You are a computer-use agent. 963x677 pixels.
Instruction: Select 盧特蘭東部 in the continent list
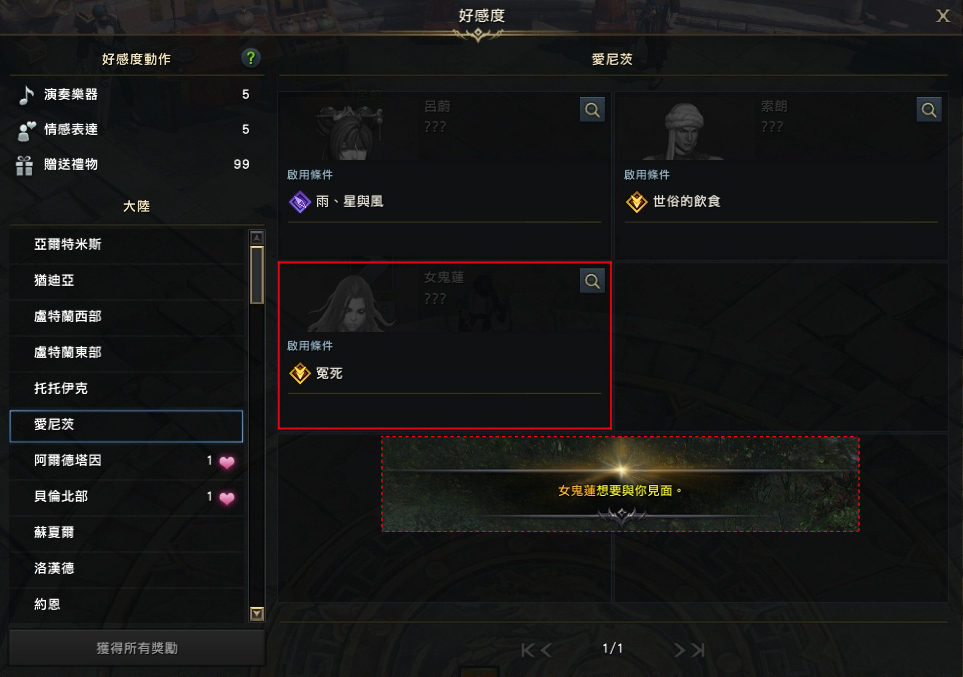pyautogui.click(x=127, y=353)
